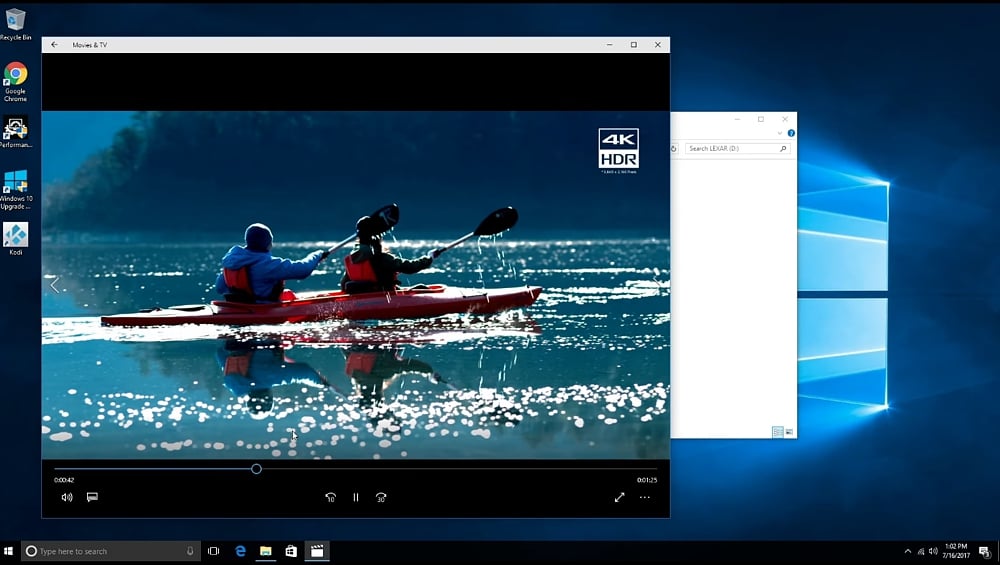Pause the video playback

(356, 497)
